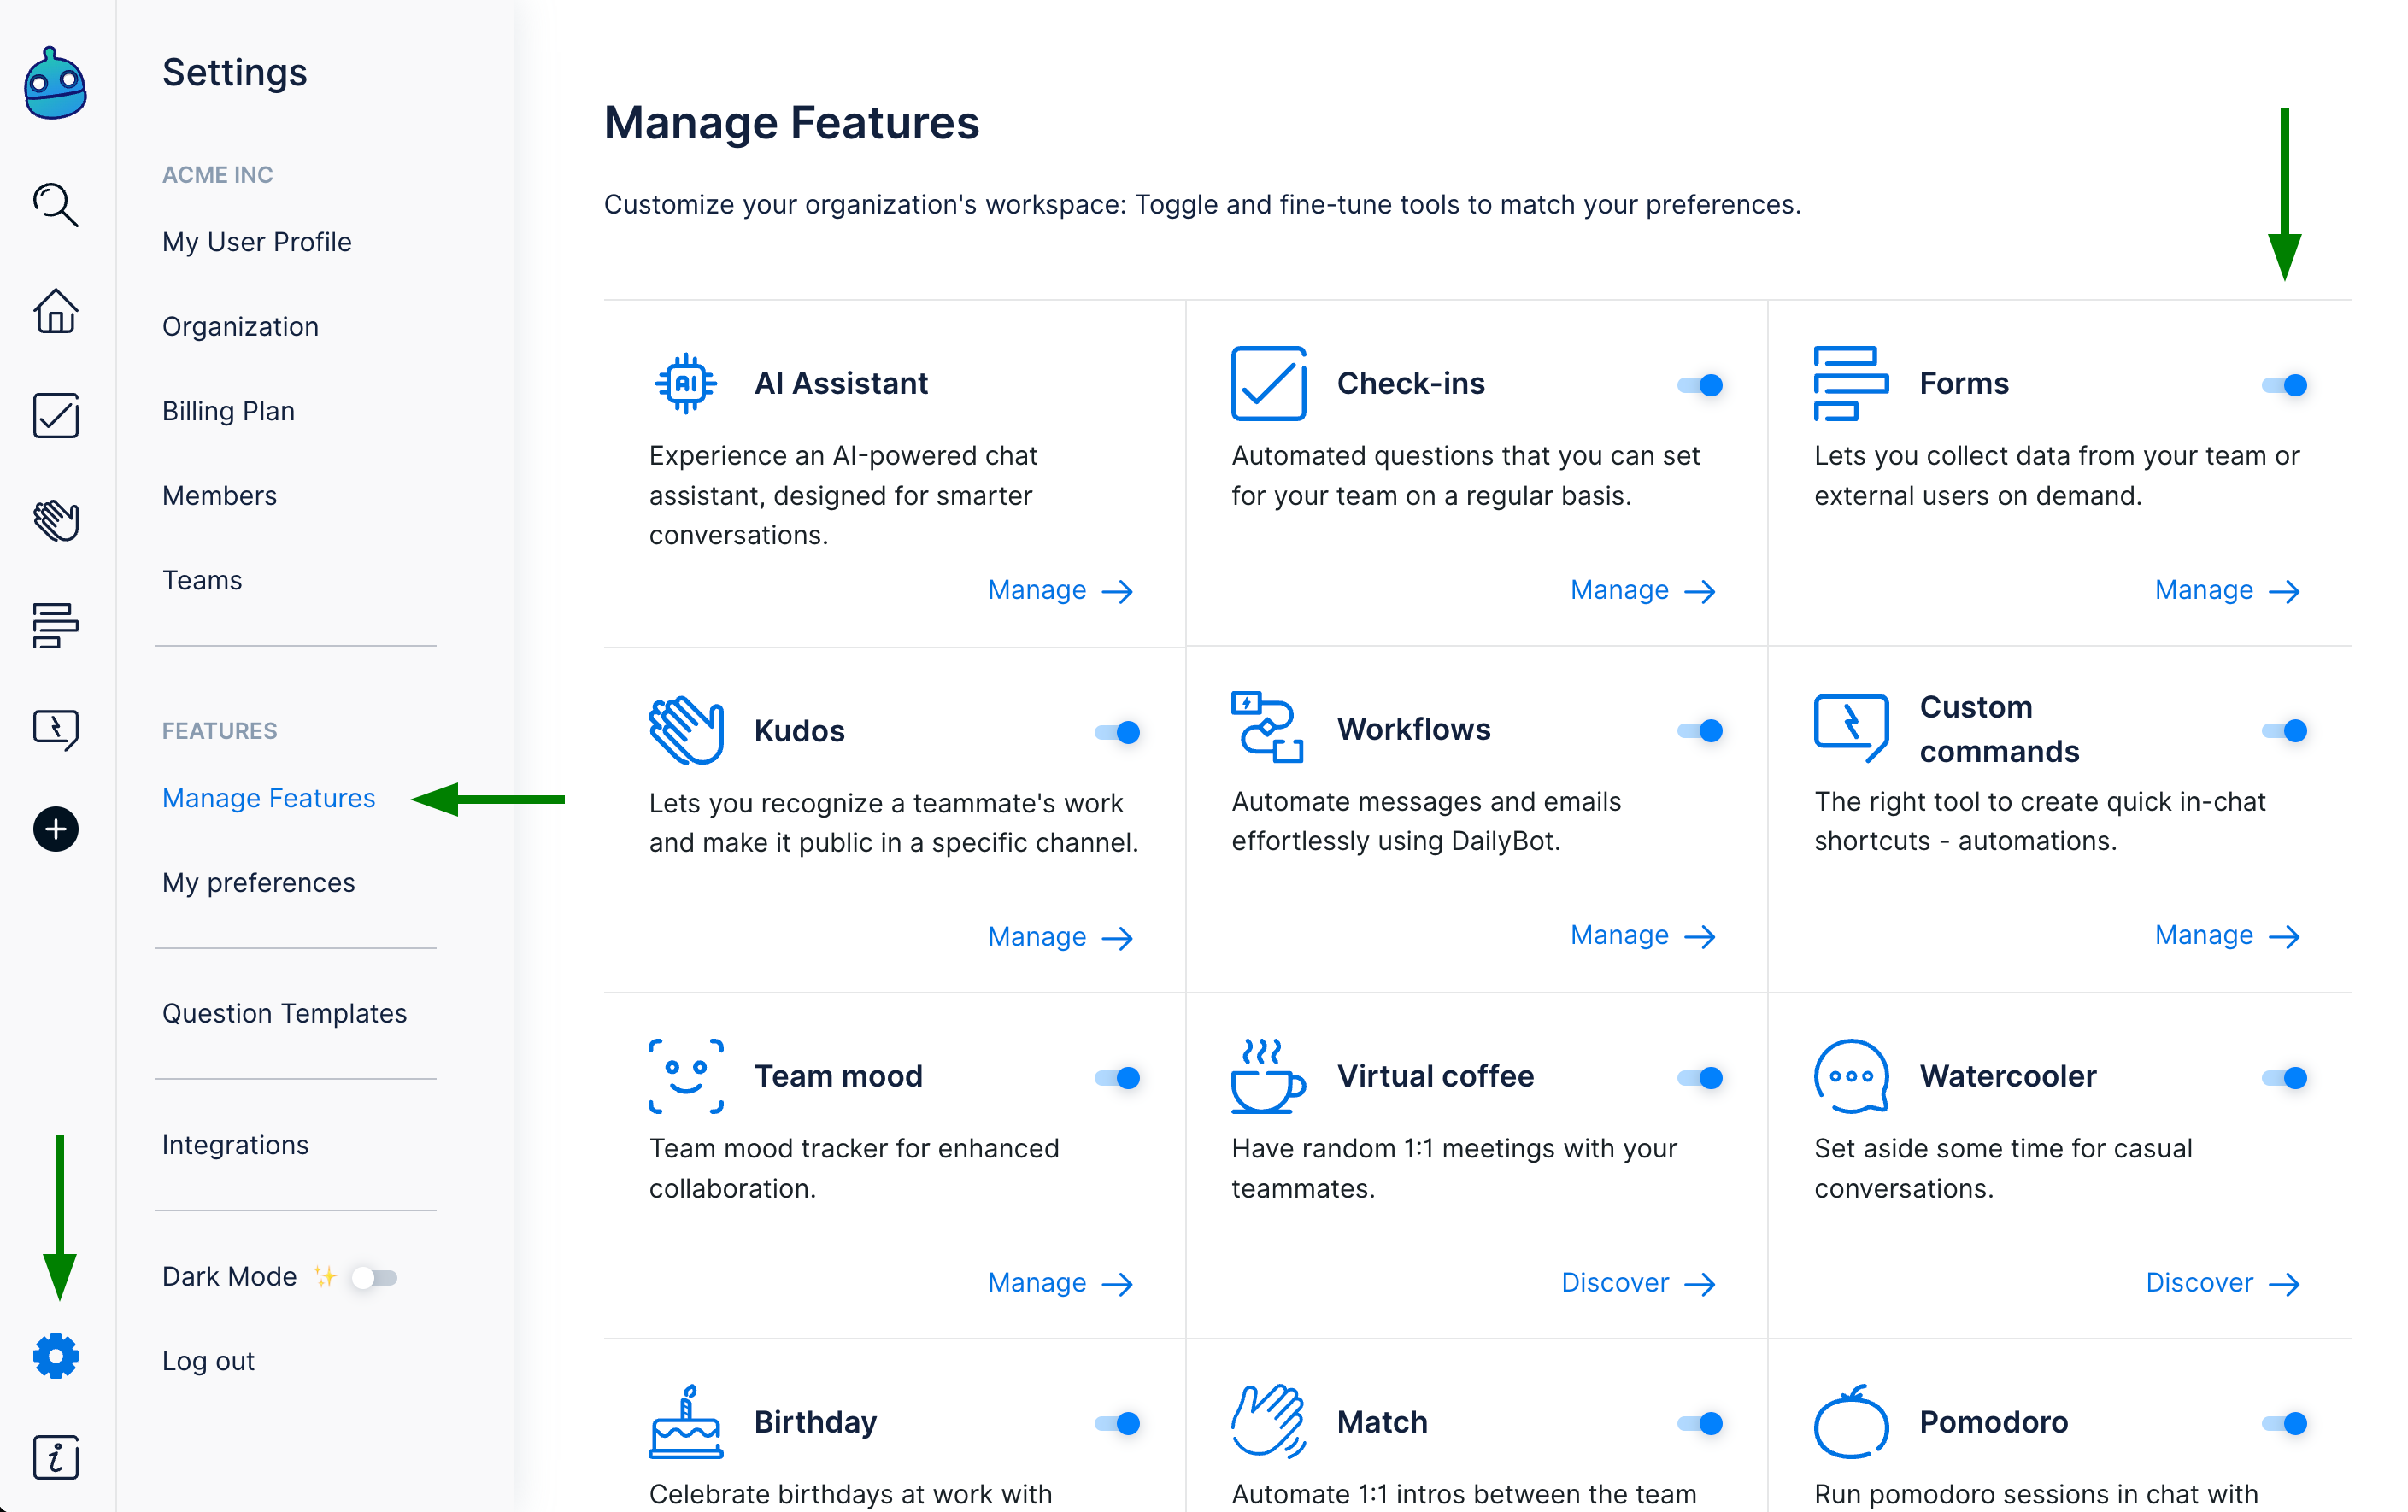Screen dimensions: 2408x1512
Task: Open the home icon in sidebar
Action: [55, 311]
